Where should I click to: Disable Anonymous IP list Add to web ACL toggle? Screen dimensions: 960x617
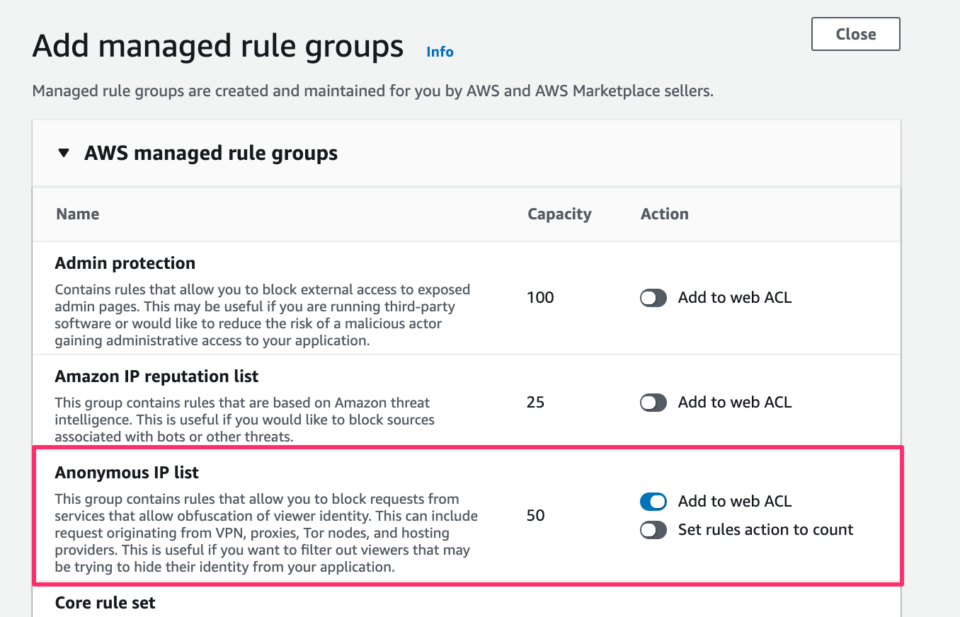pos(653,501)
